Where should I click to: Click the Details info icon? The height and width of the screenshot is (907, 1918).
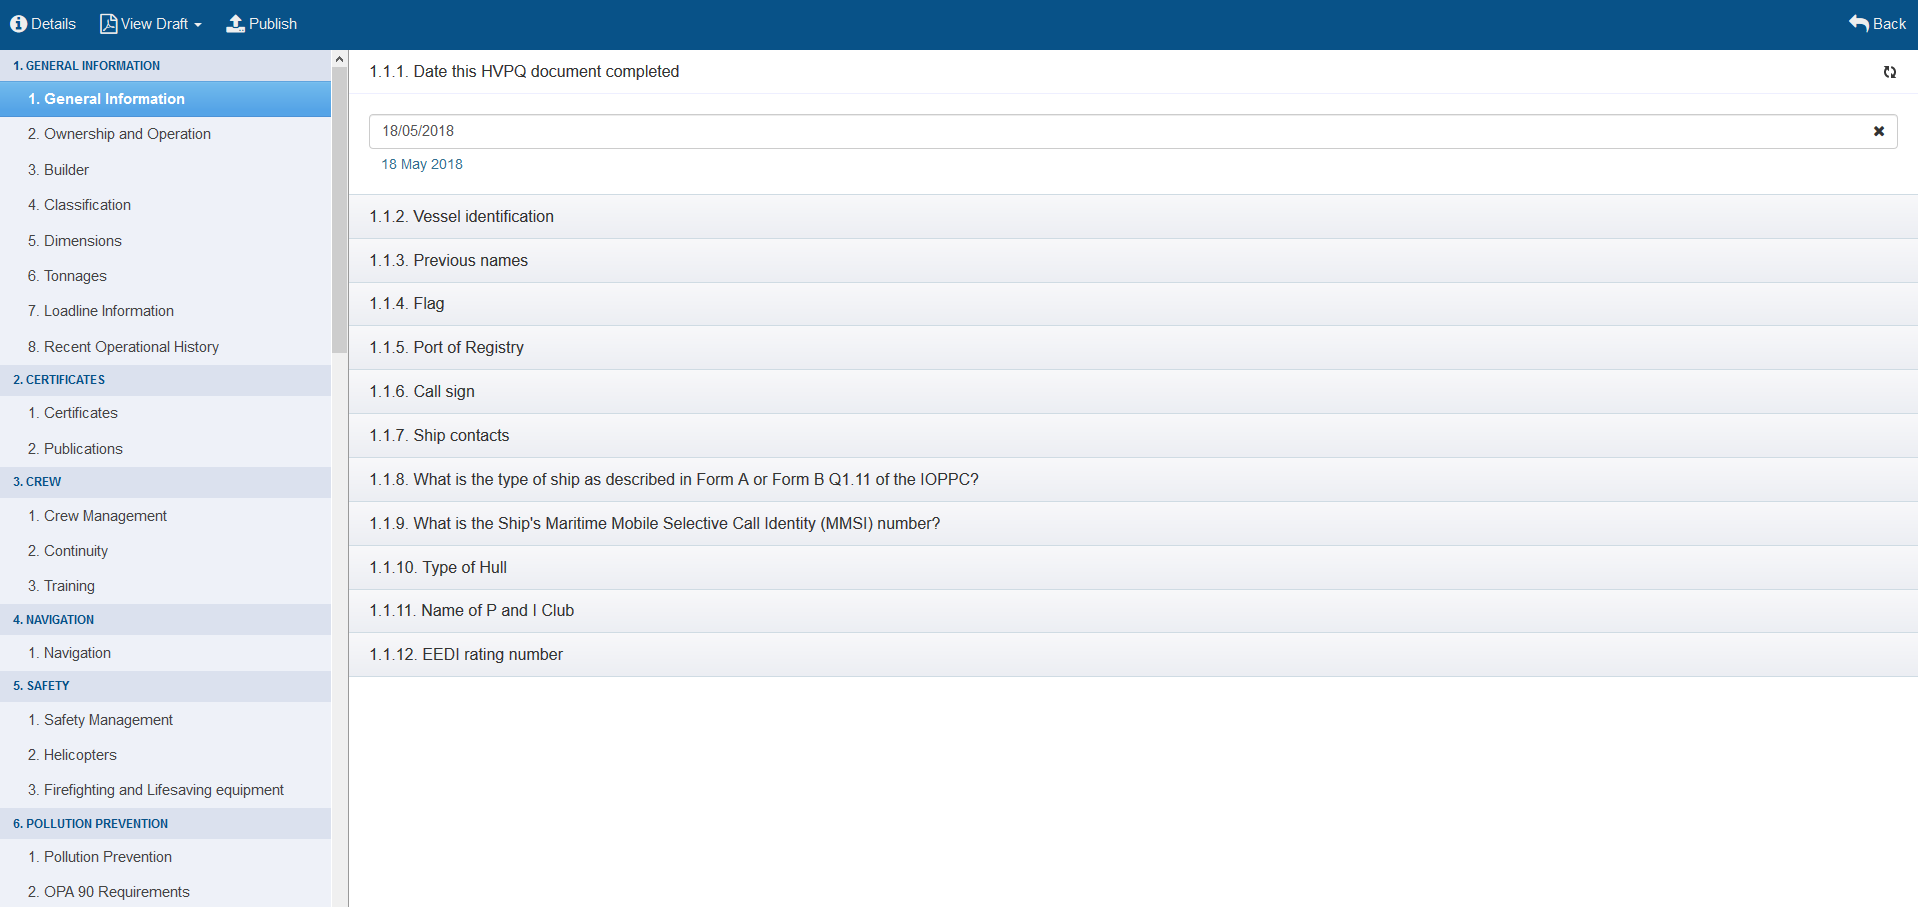pos(18,24)
